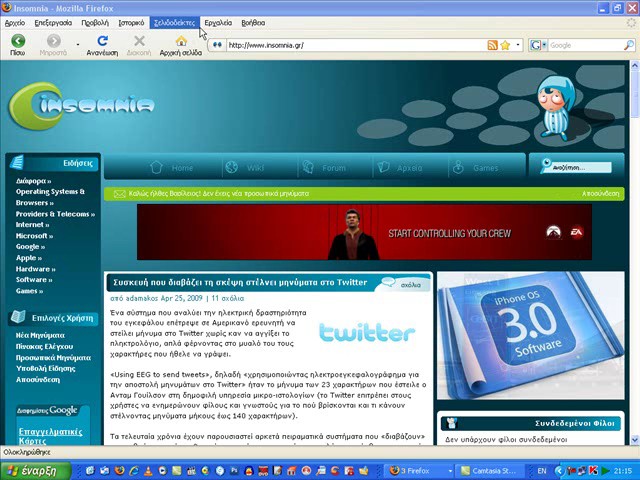
Task: Click Επαγγελματικές Κάρτες Google ad link
Action: [51, 436]
